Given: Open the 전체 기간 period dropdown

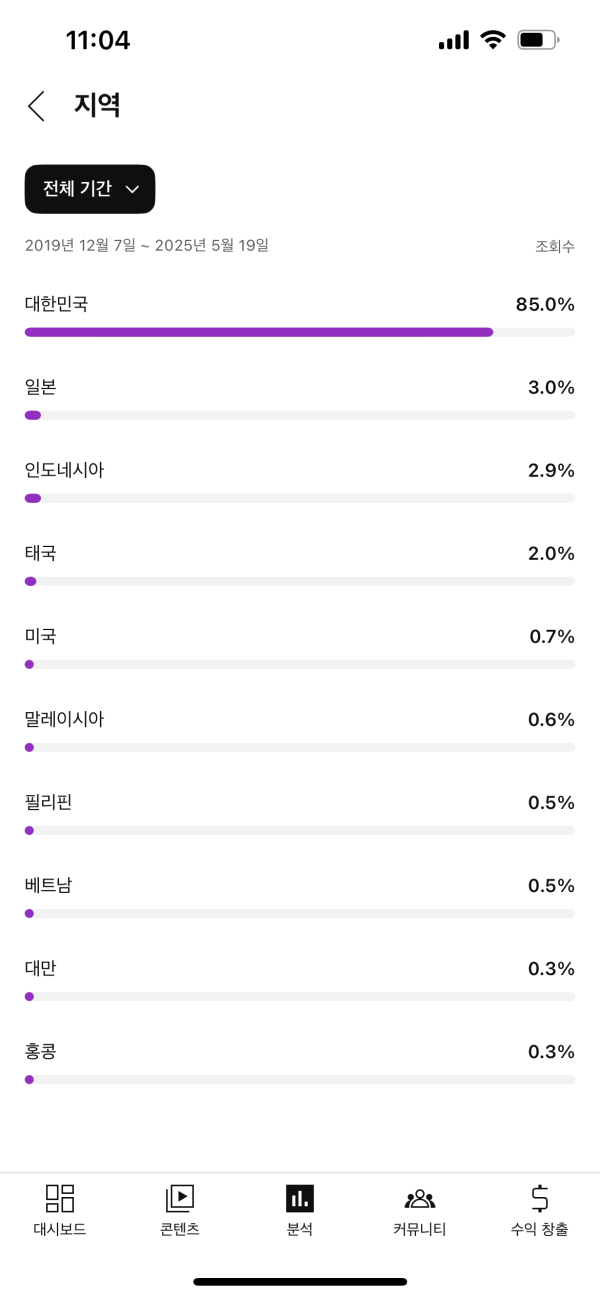Looking at the screenshot, I should pos(90,189).
